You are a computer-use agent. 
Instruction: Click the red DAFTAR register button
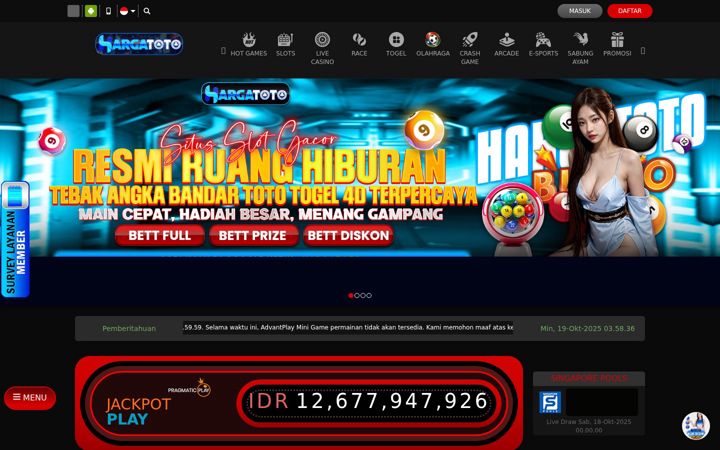point(630,11)
